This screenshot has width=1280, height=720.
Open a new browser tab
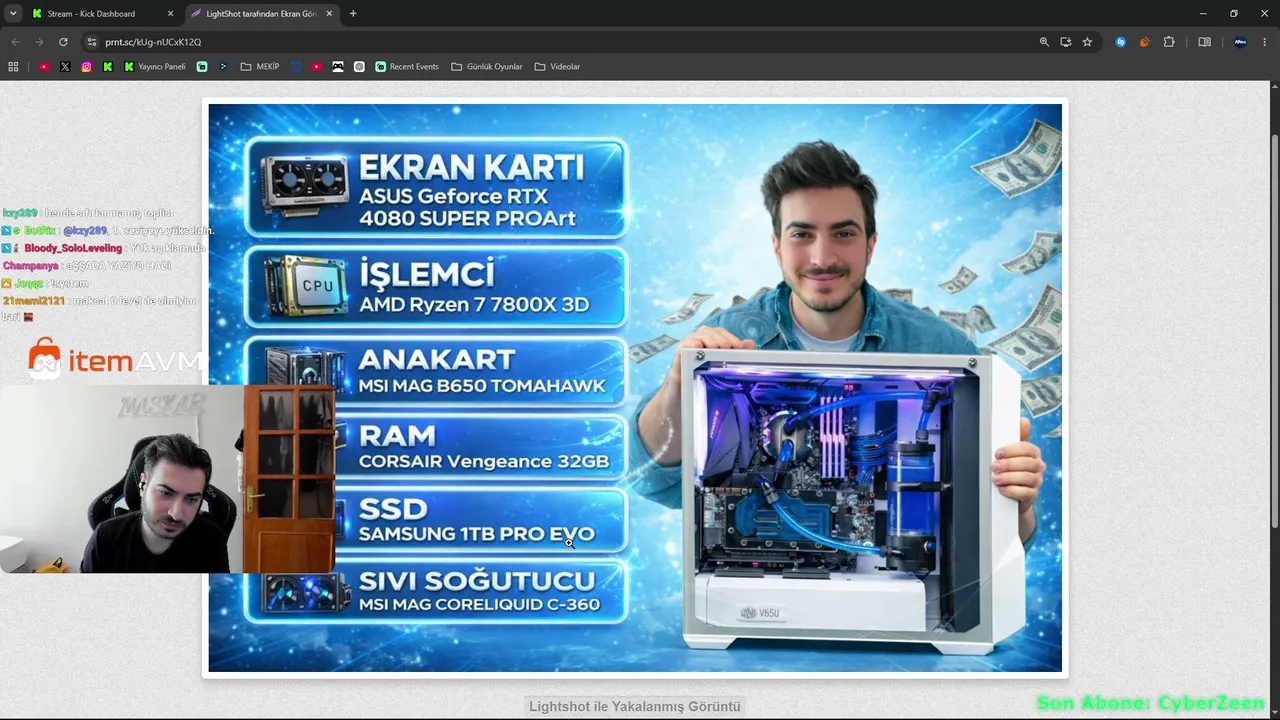tap(353, 14)
